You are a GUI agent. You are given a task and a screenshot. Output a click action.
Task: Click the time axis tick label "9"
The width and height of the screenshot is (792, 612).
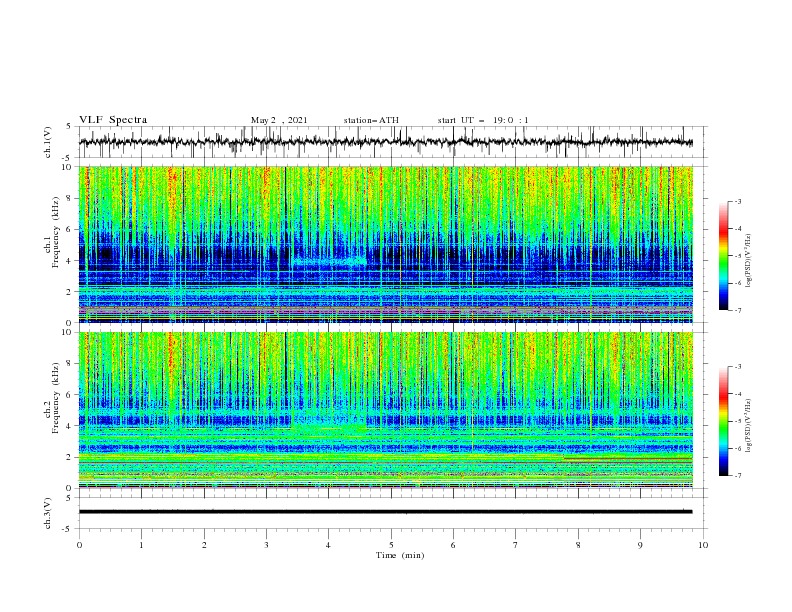(x=640, y=545)
